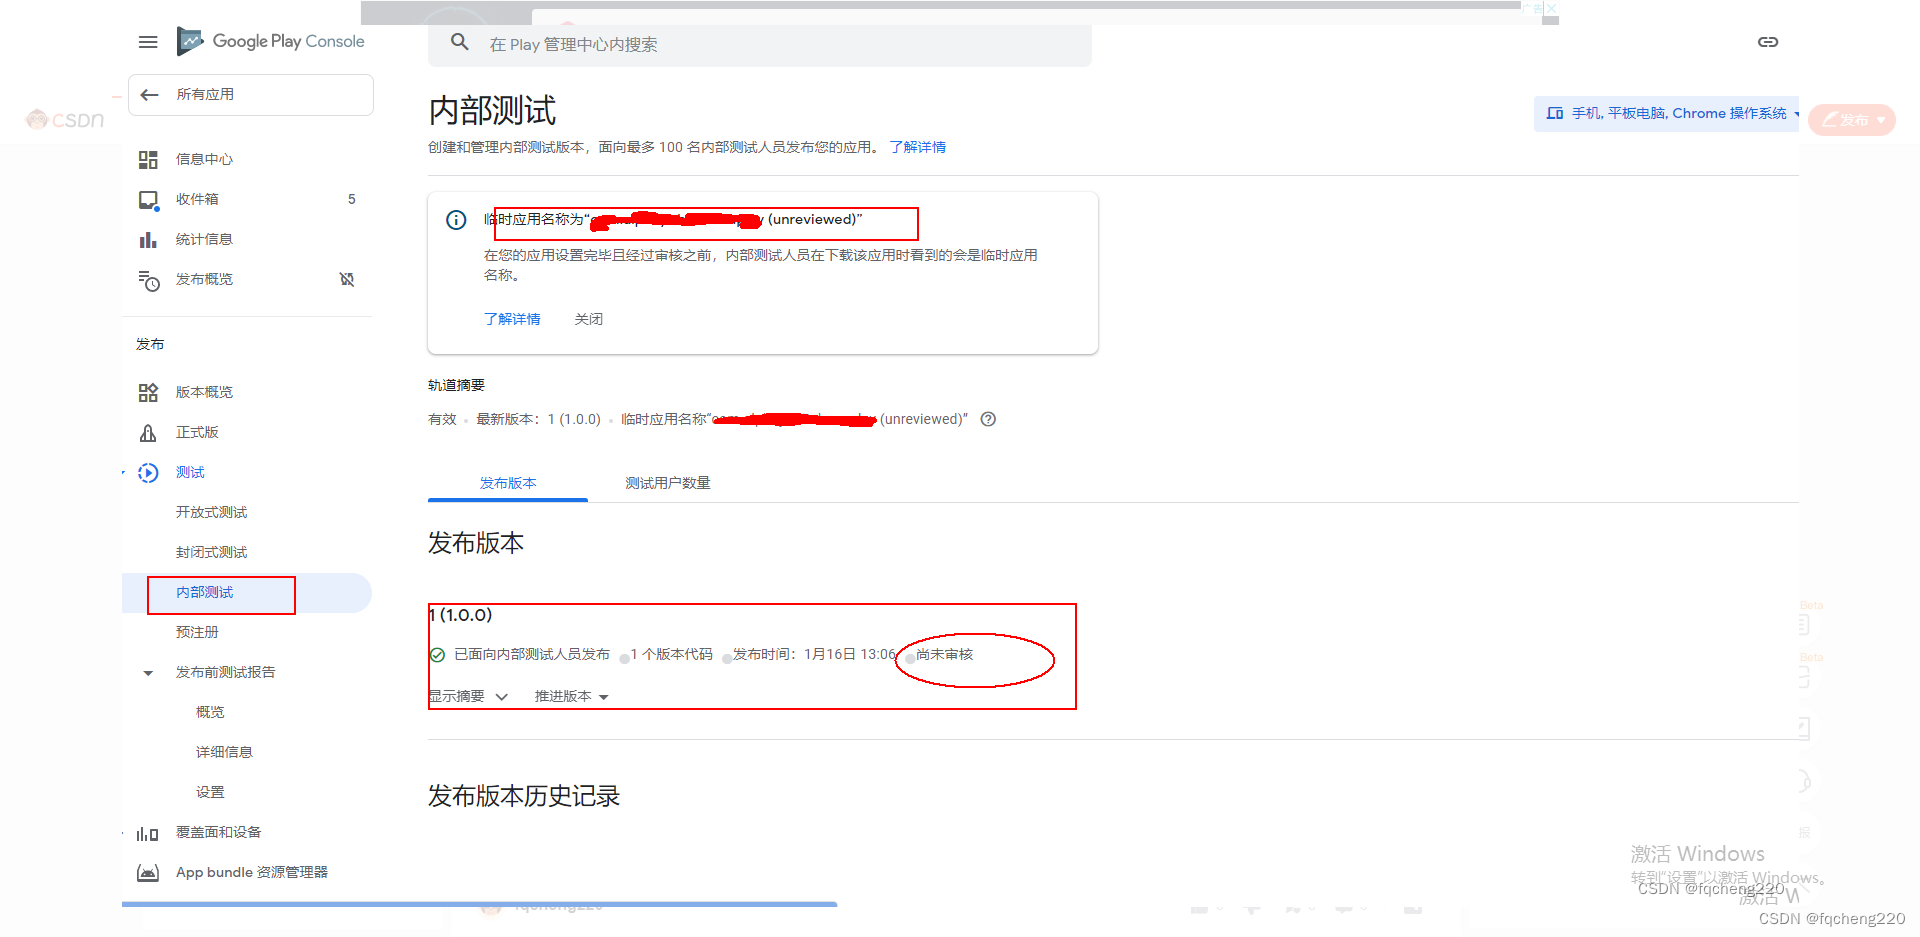Expand the 推进版本 dropdown
Viewport: 1920px width, 937px height.
(x=570, y=696)
